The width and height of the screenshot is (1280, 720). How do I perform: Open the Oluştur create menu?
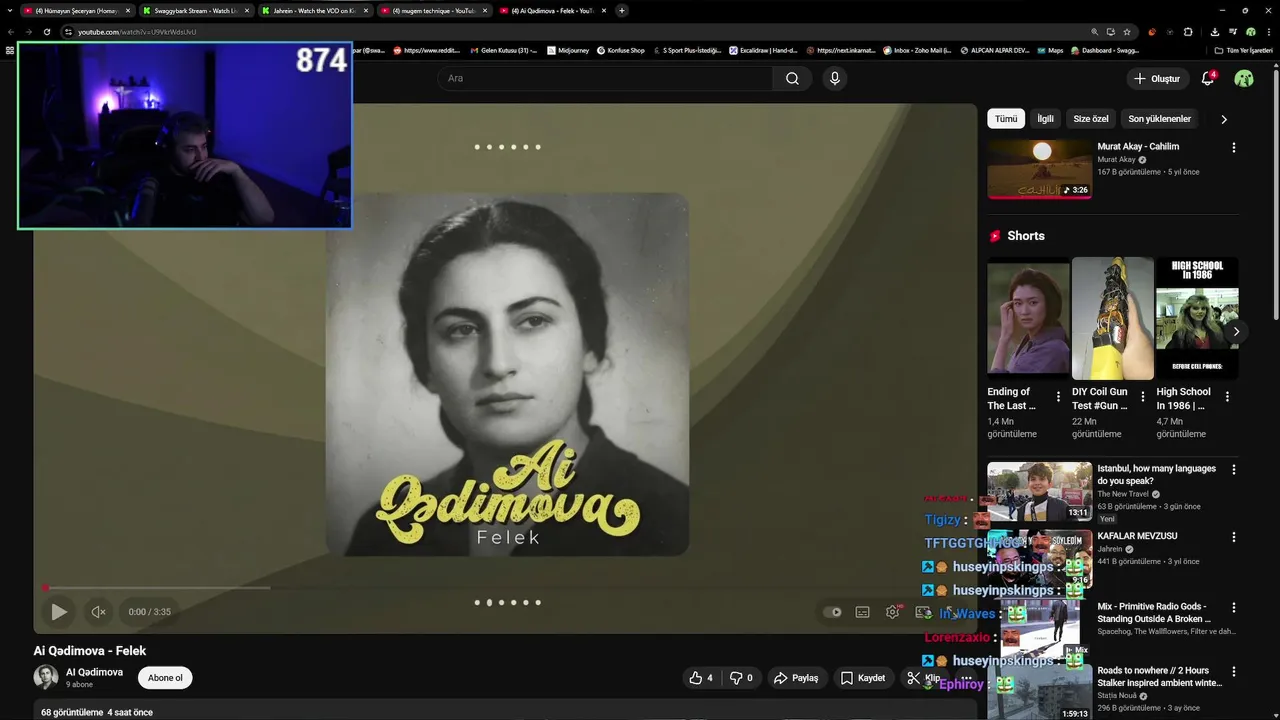pos(1157,78)
